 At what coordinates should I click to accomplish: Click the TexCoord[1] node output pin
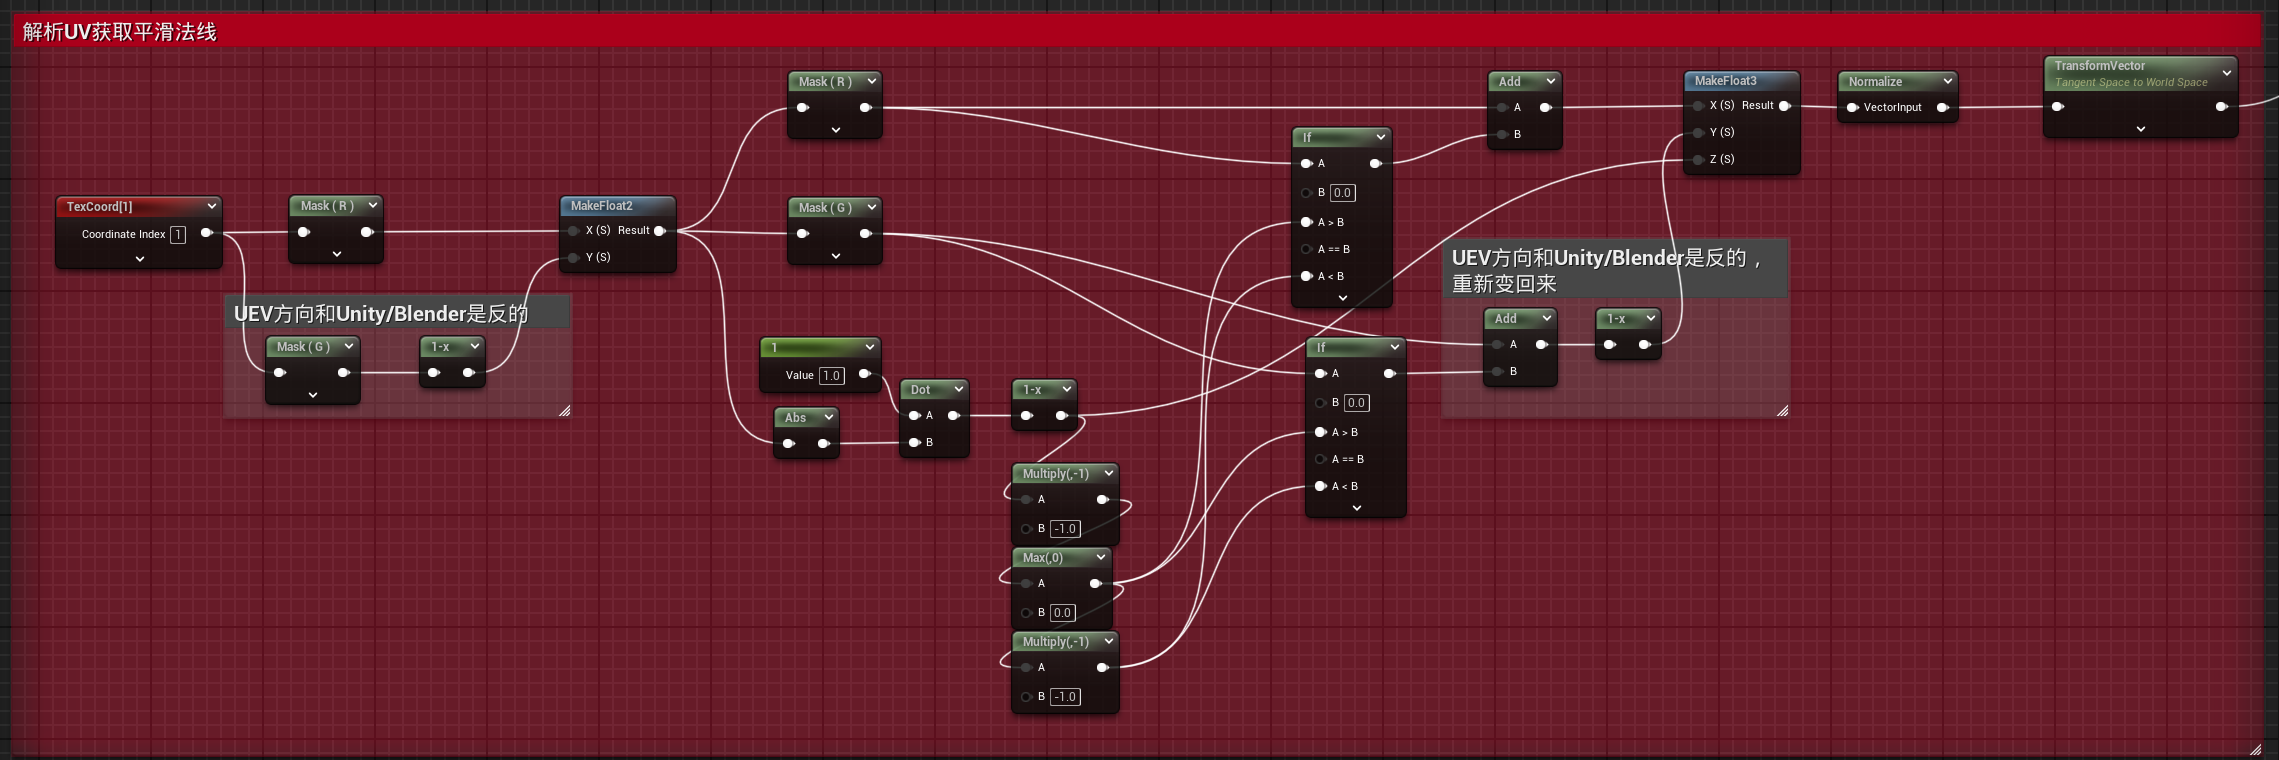coord(206,233)
